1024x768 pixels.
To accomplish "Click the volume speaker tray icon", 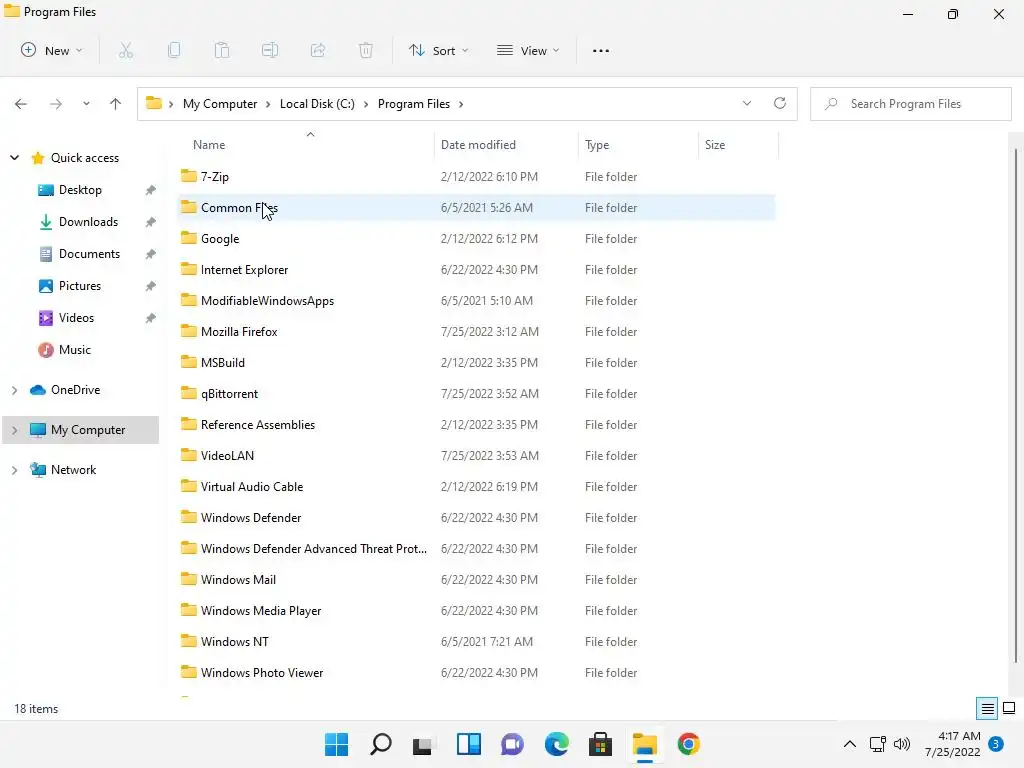I will pos(902,744).
